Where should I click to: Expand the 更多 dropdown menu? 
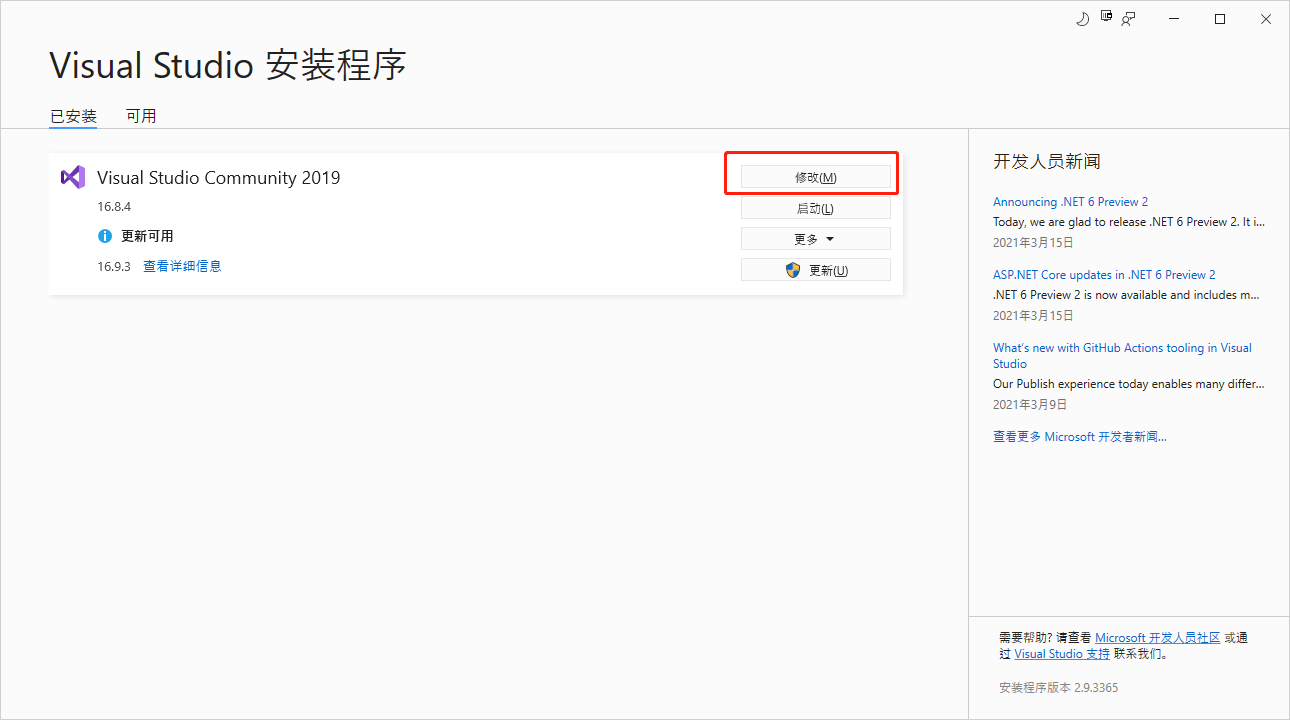coord(815,238)
